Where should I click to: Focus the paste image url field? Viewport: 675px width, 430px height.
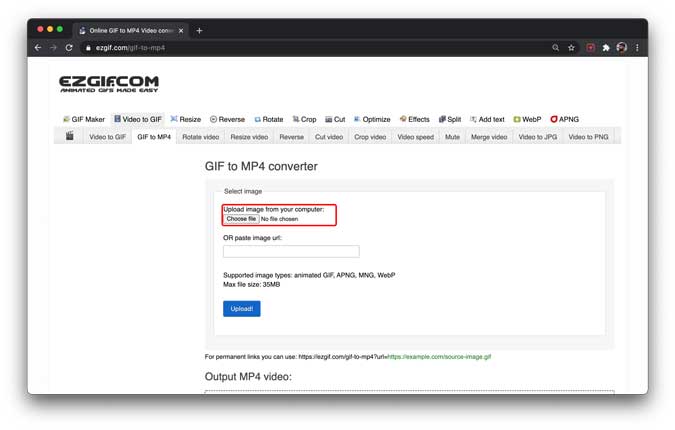click(291, 251)
